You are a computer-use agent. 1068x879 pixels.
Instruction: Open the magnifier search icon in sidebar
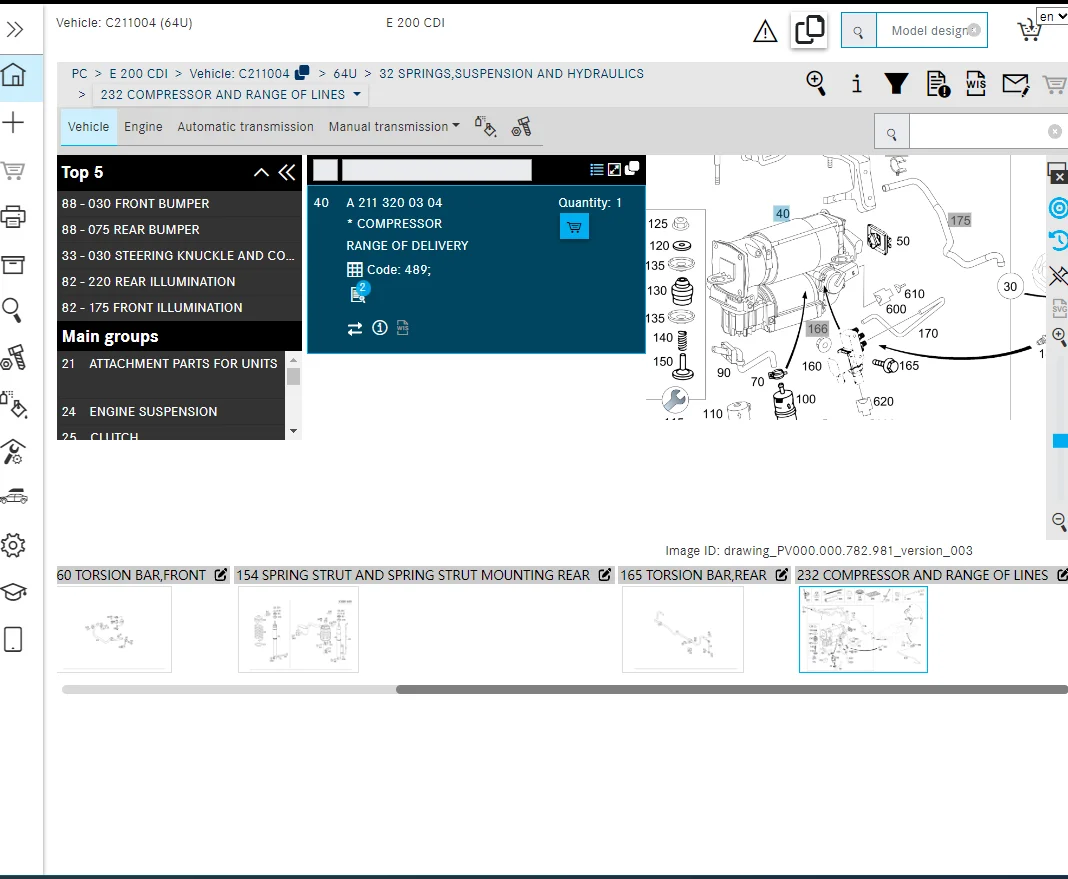point(12,310)
